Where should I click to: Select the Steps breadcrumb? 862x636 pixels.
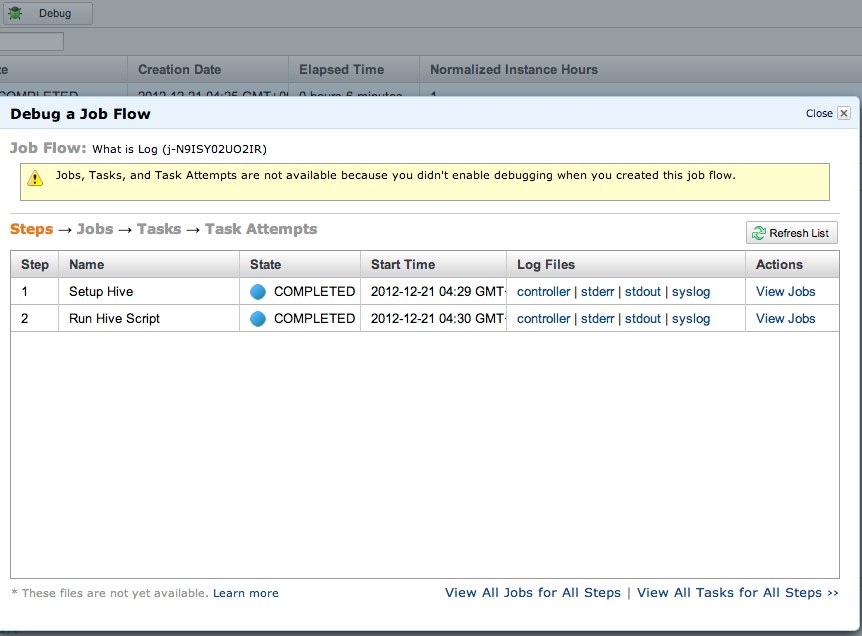[31, 229]
